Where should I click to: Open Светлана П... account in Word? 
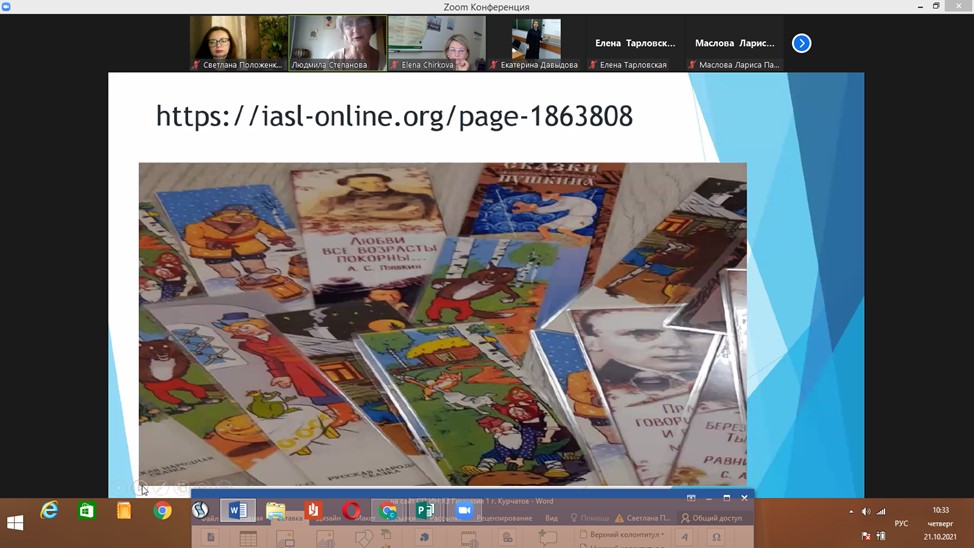click(x=643, y=518)
